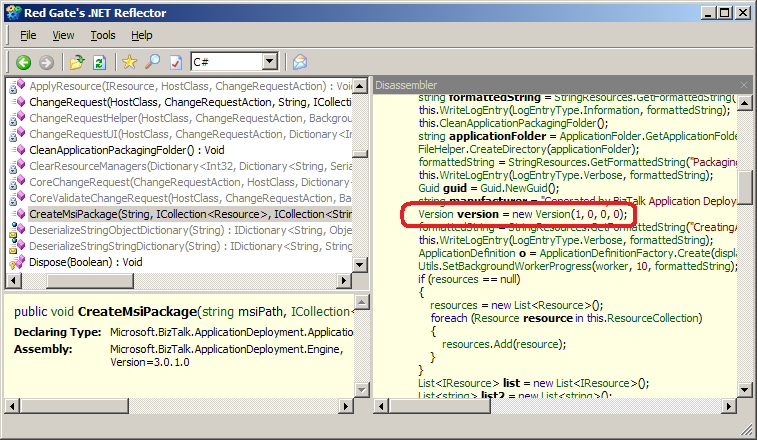Click the Disassembler scroll left arrow
The image size is (757, 440).
[x=381, y=407]
